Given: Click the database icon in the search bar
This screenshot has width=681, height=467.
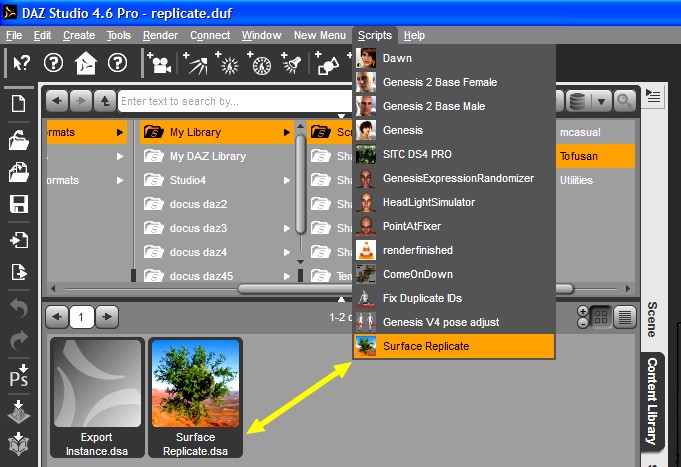Looking at the screenshot, I should [577, 101].
